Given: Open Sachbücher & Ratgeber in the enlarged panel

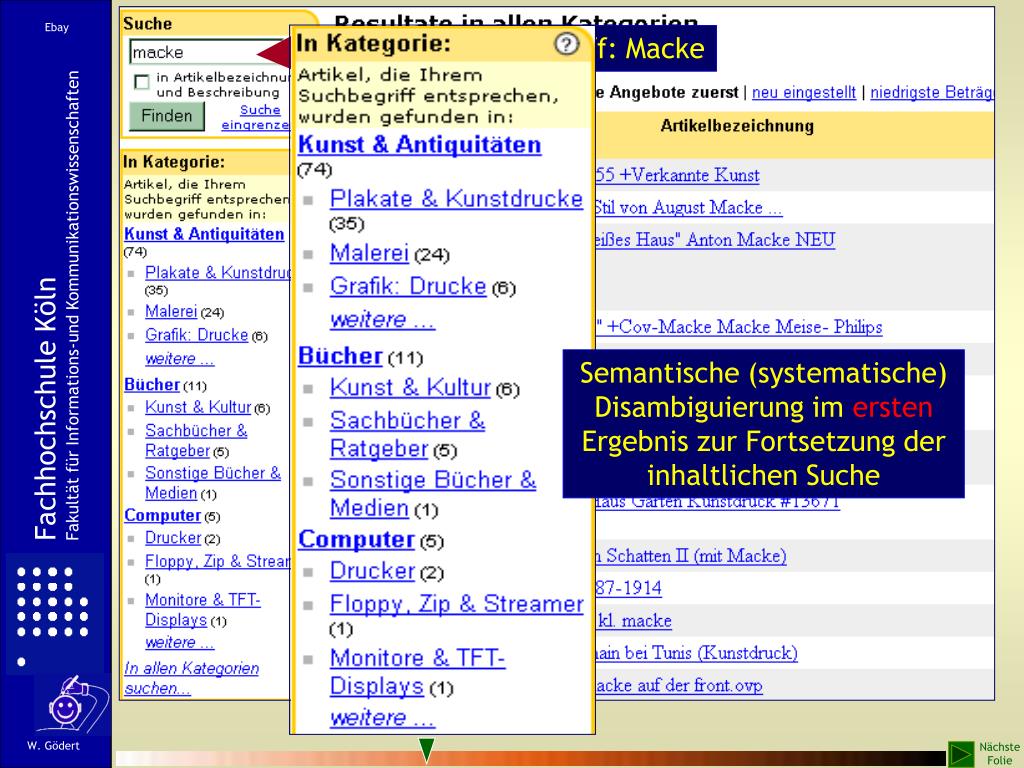Looking at the screenshot, I should pos(407,434).
